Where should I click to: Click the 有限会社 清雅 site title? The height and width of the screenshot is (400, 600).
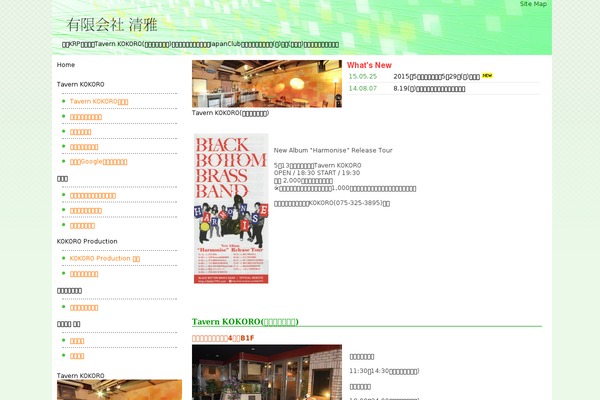[x=112, y=25]
